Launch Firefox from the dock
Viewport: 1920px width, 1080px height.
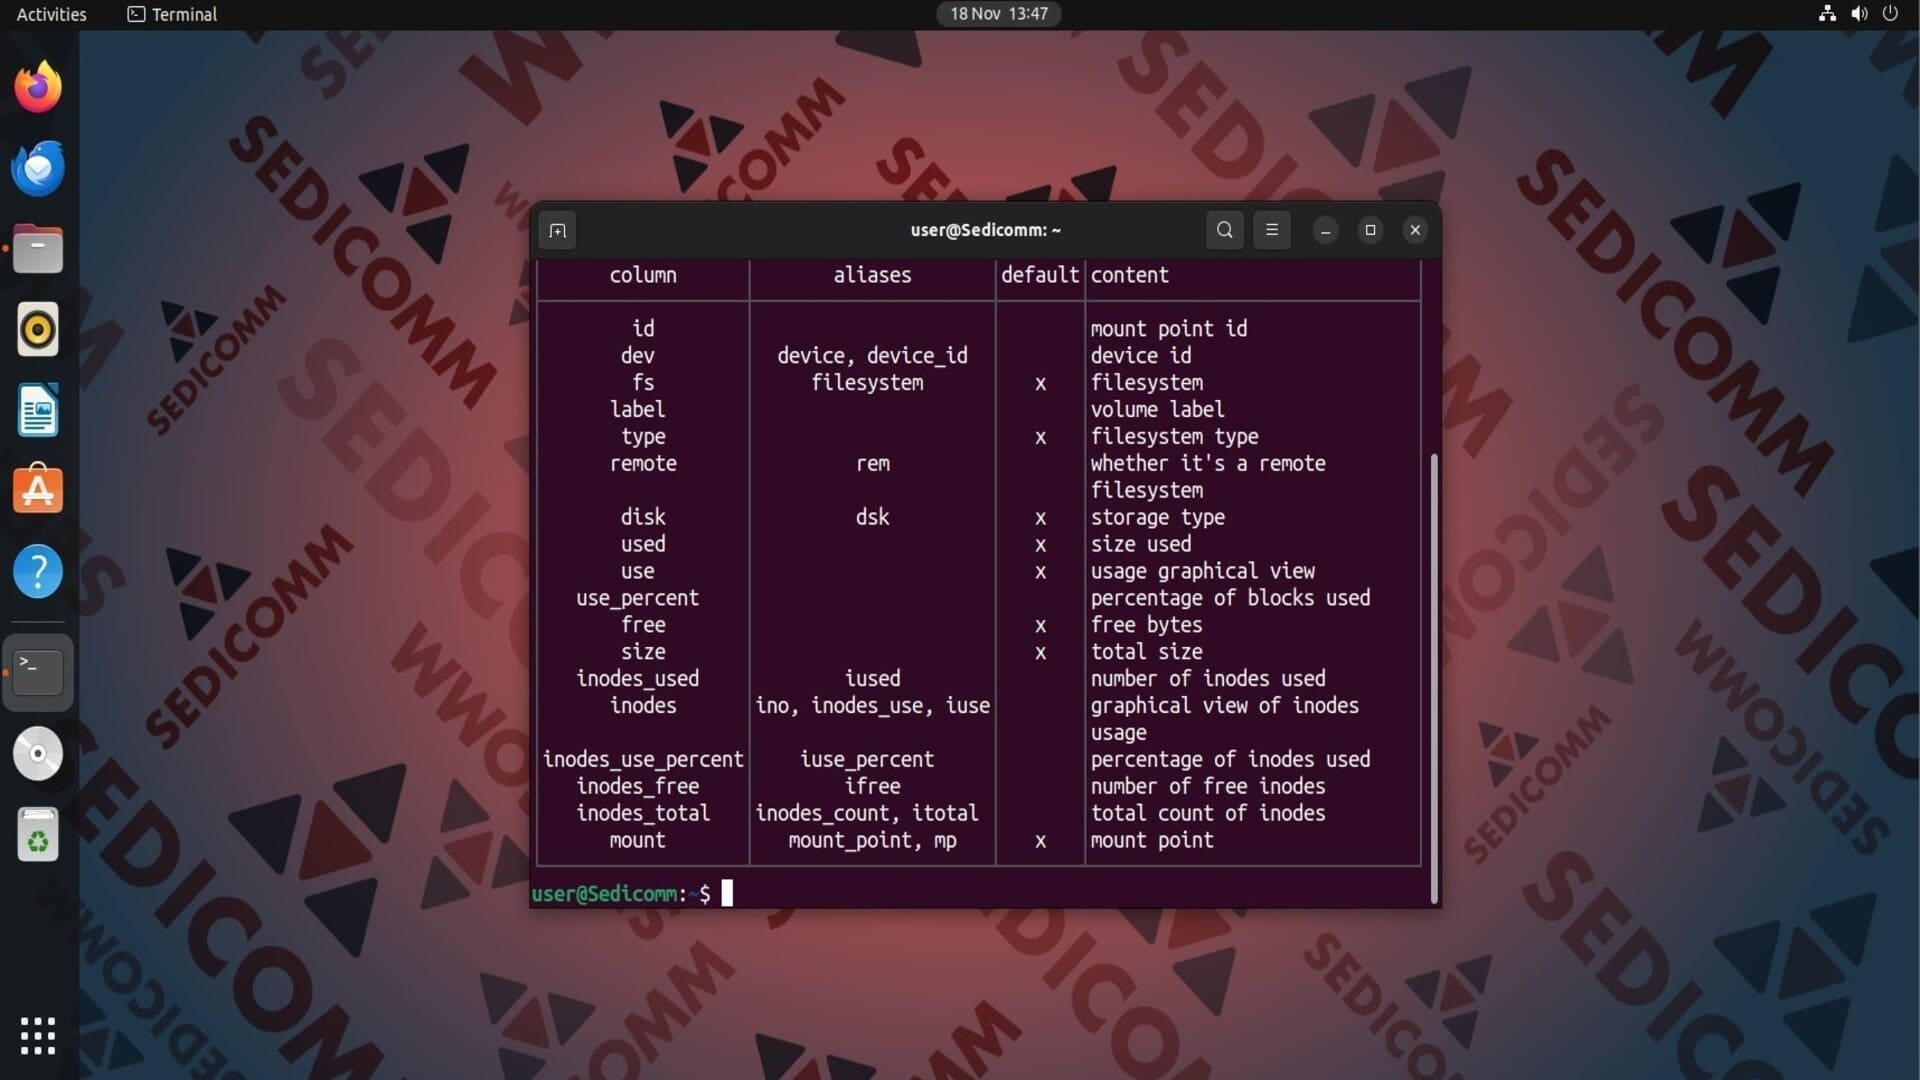coord(38,88)
